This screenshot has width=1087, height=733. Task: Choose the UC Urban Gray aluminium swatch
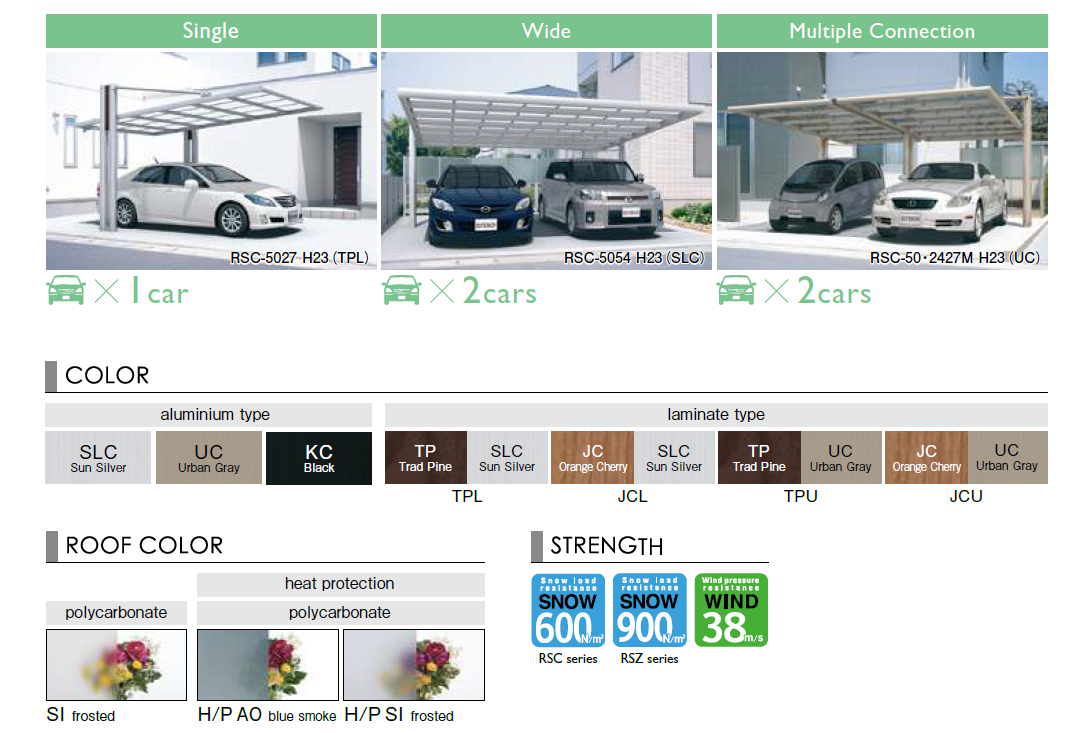pyautogui.click(x=209, y=458)
